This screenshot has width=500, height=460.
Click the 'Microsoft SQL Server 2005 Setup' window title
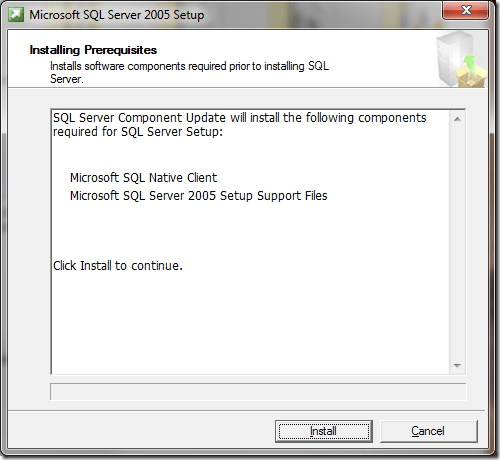(117, 15)
